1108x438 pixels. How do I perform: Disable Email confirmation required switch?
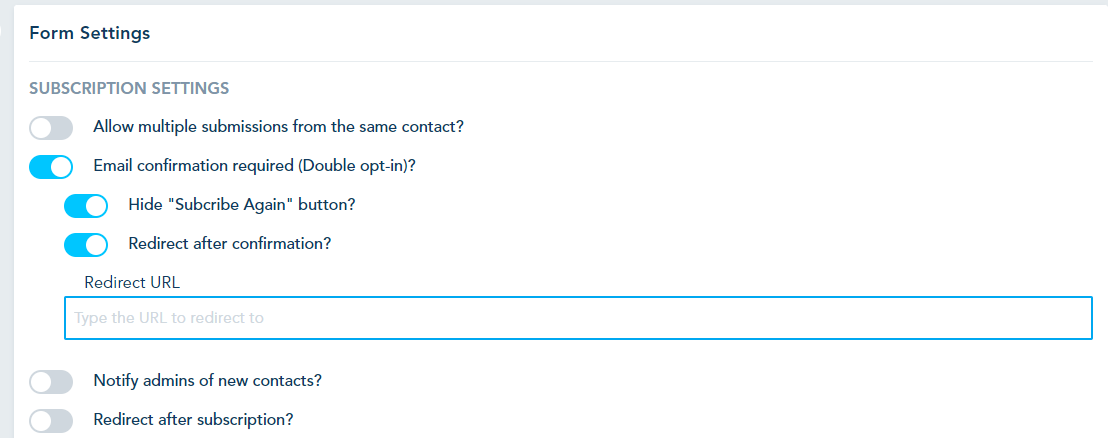(51, 166)
